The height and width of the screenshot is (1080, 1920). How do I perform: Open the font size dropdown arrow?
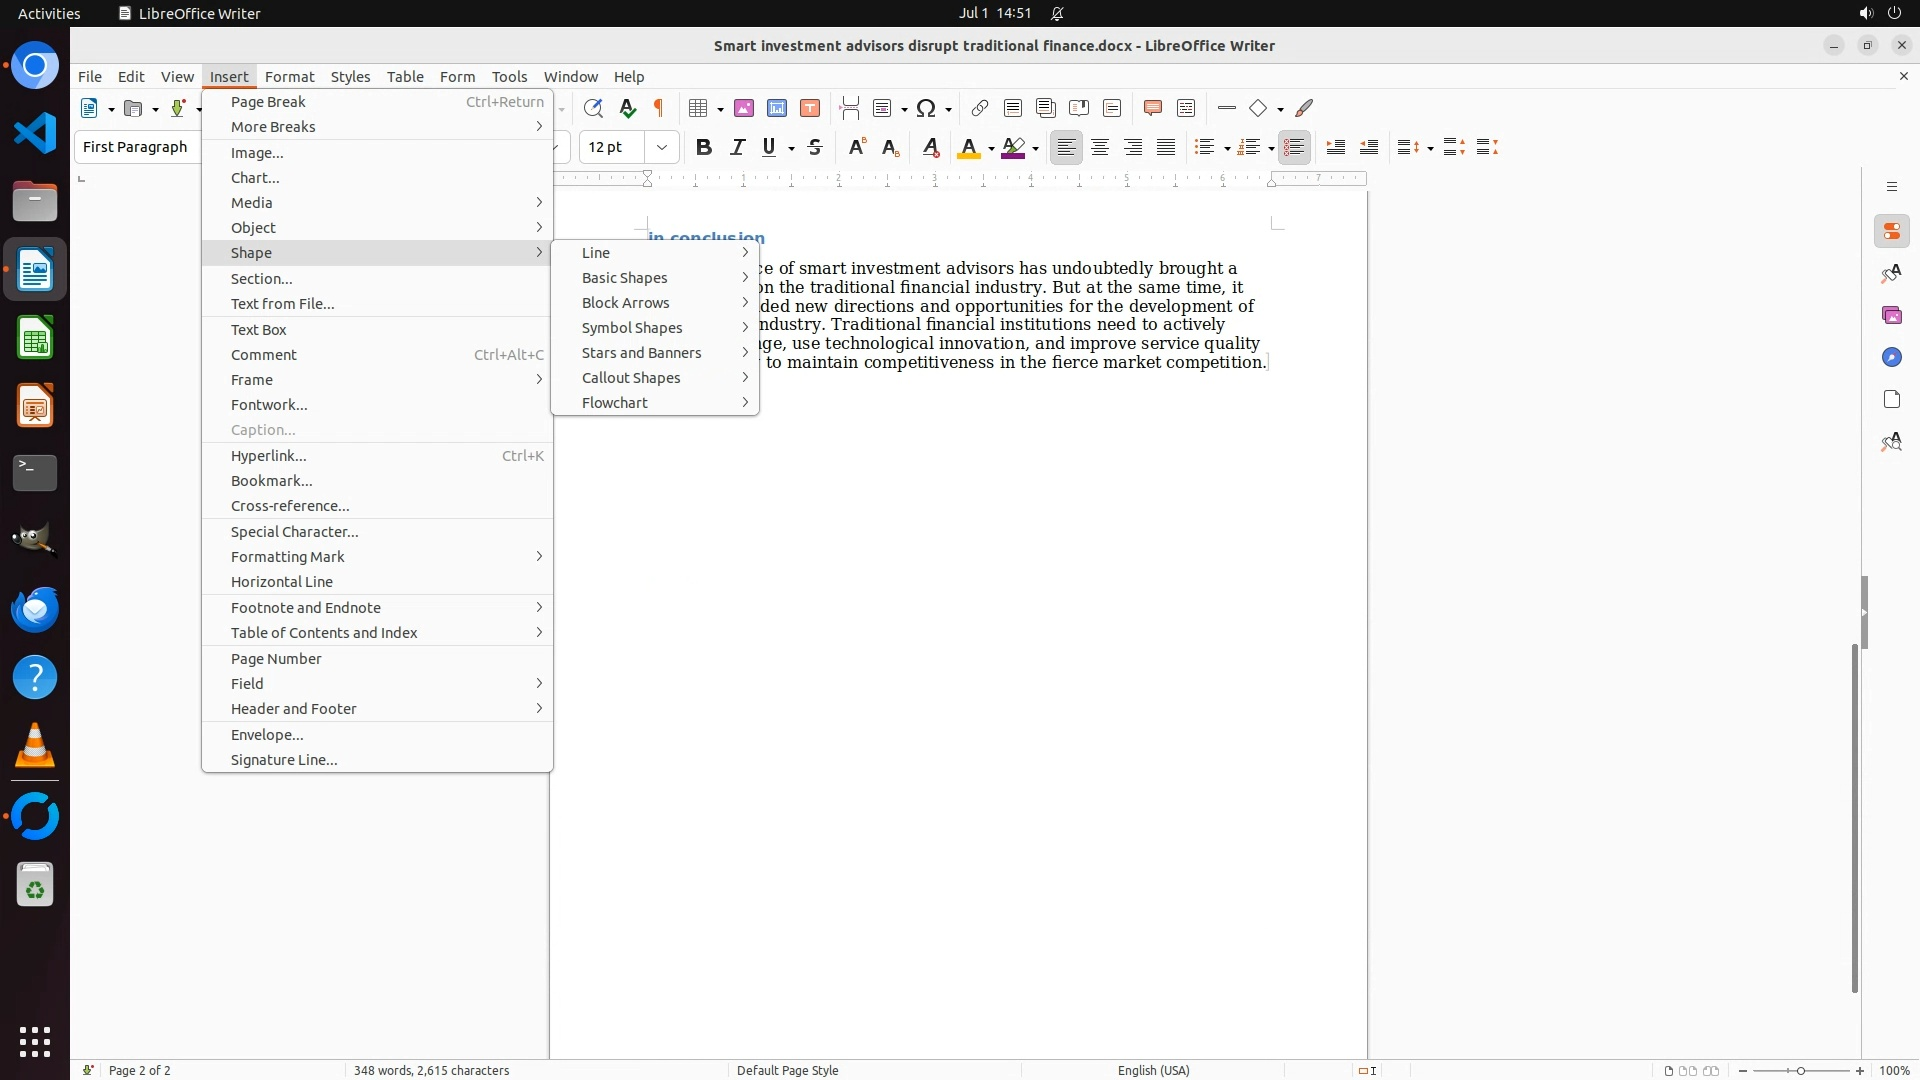(x=662, y=147)
